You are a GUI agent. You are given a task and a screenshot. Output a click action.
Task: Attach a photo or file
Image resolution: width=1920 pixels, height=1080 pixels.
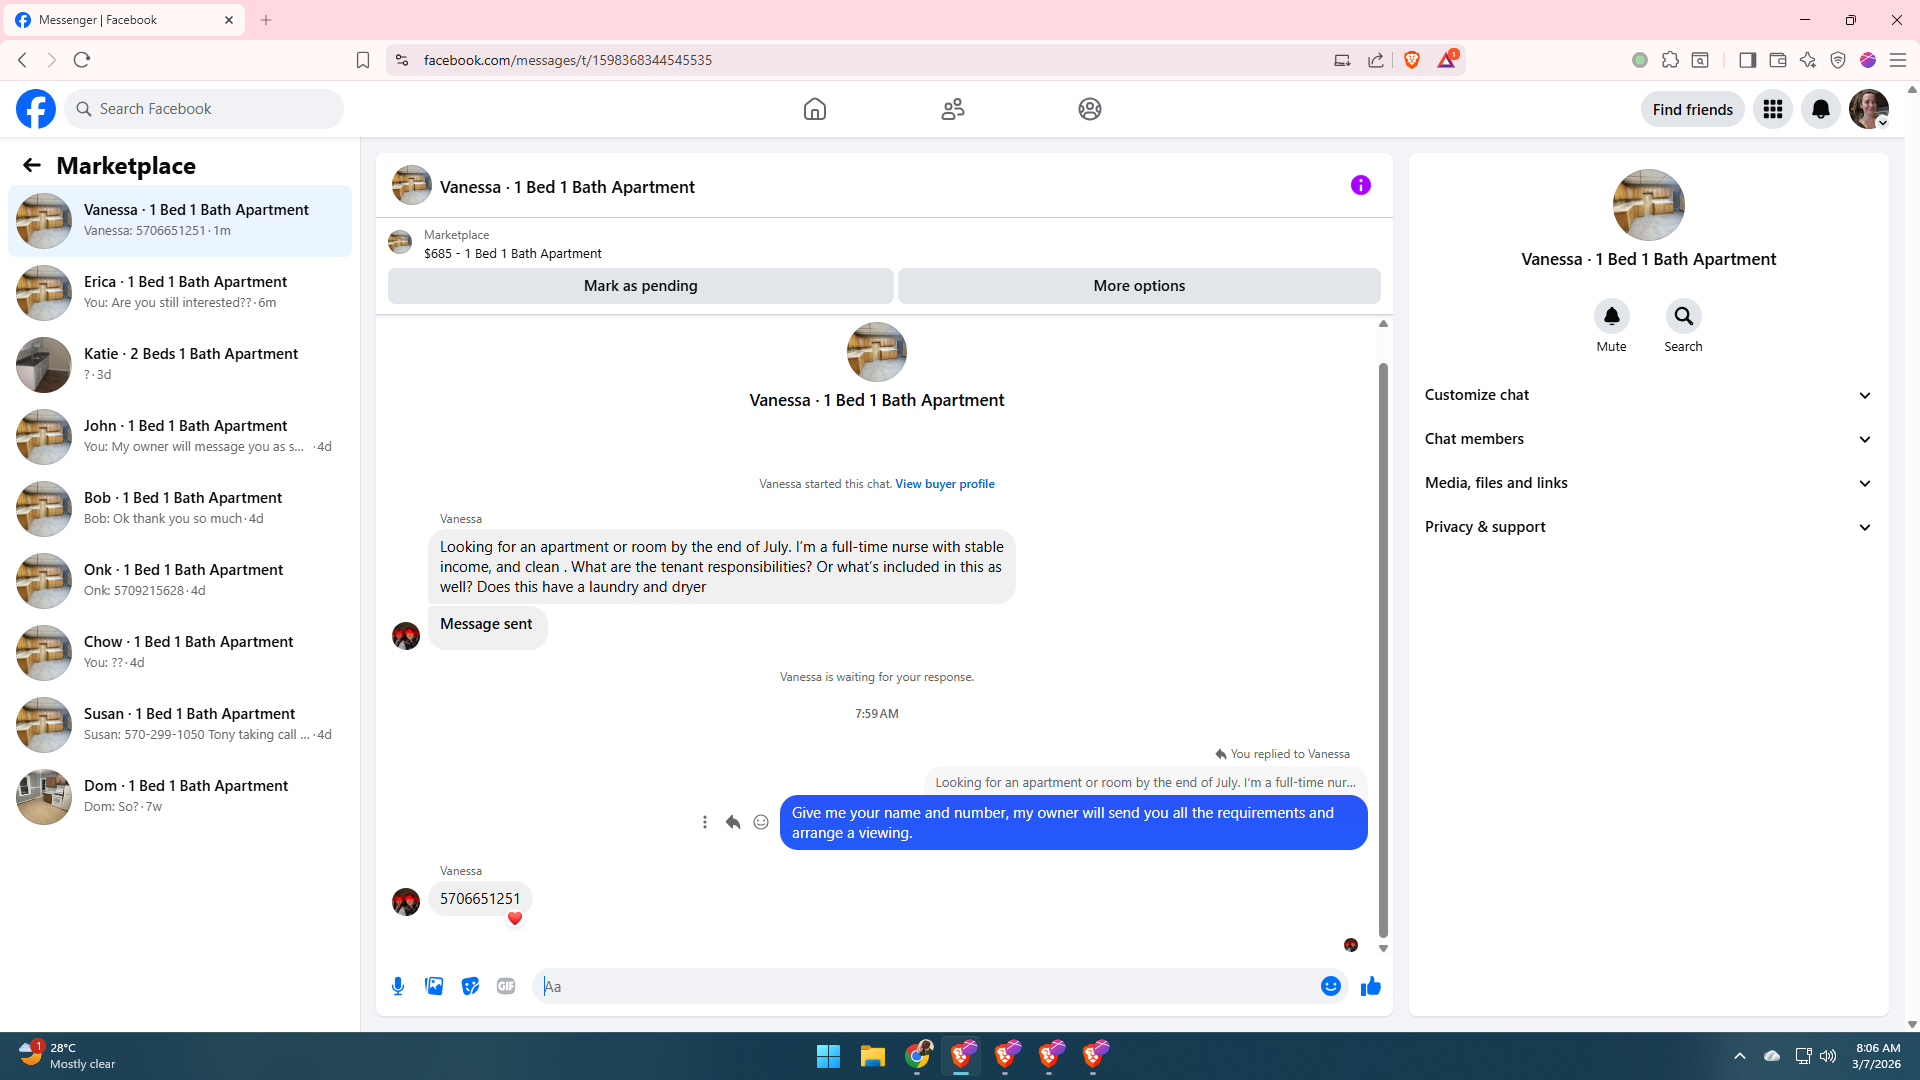point(434,986)
